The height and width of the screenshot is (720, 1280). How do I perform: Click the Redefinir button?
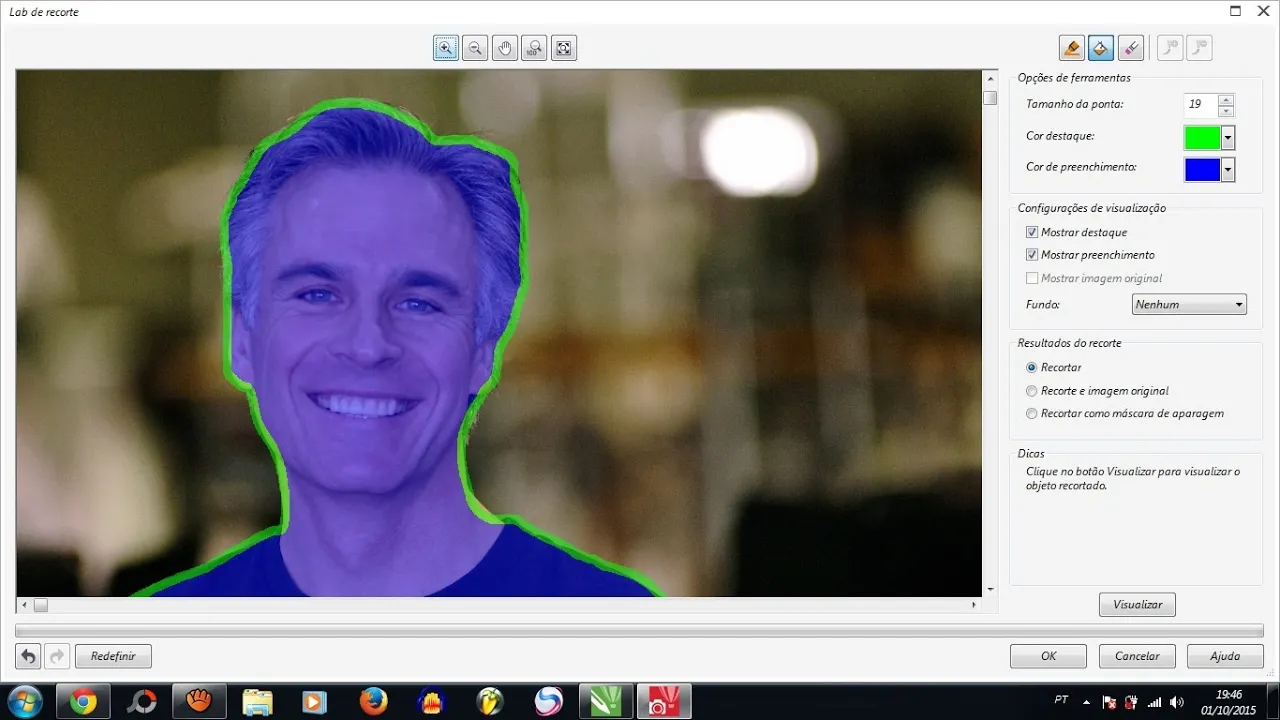point(113,656)
